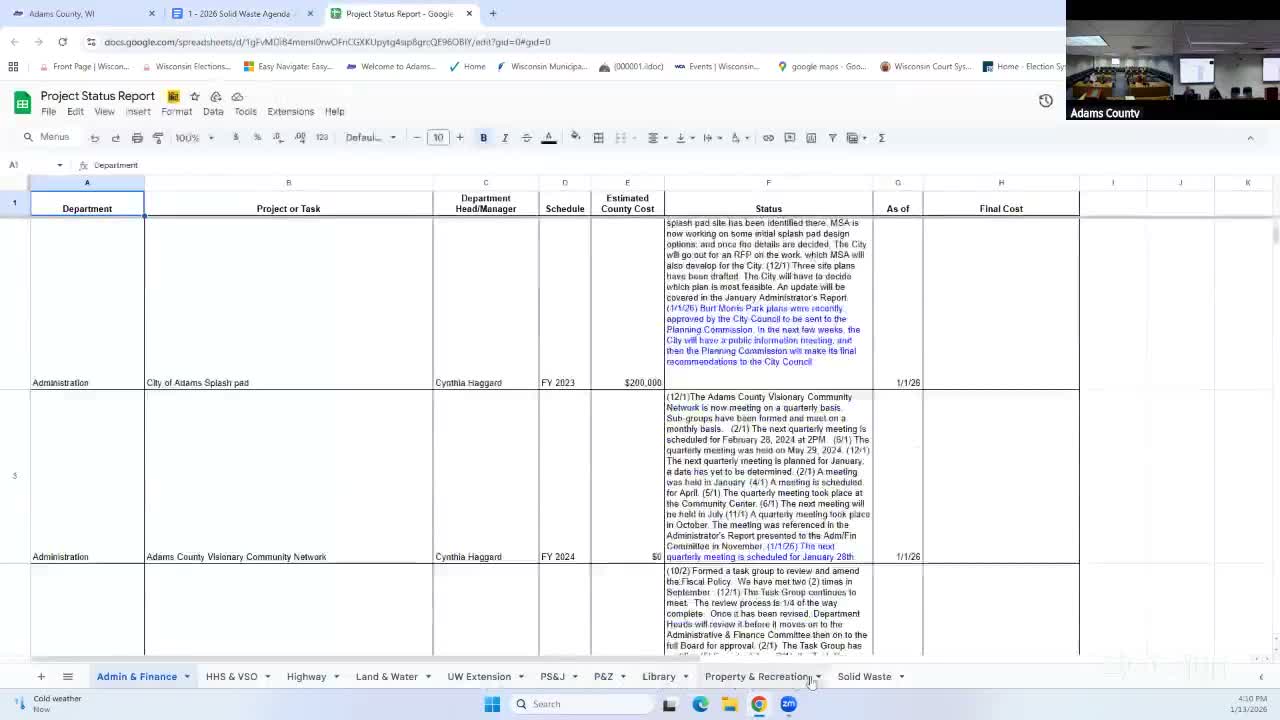Click the insert link icon
The height and width of the screenshot is (720, 1280).
768,138
